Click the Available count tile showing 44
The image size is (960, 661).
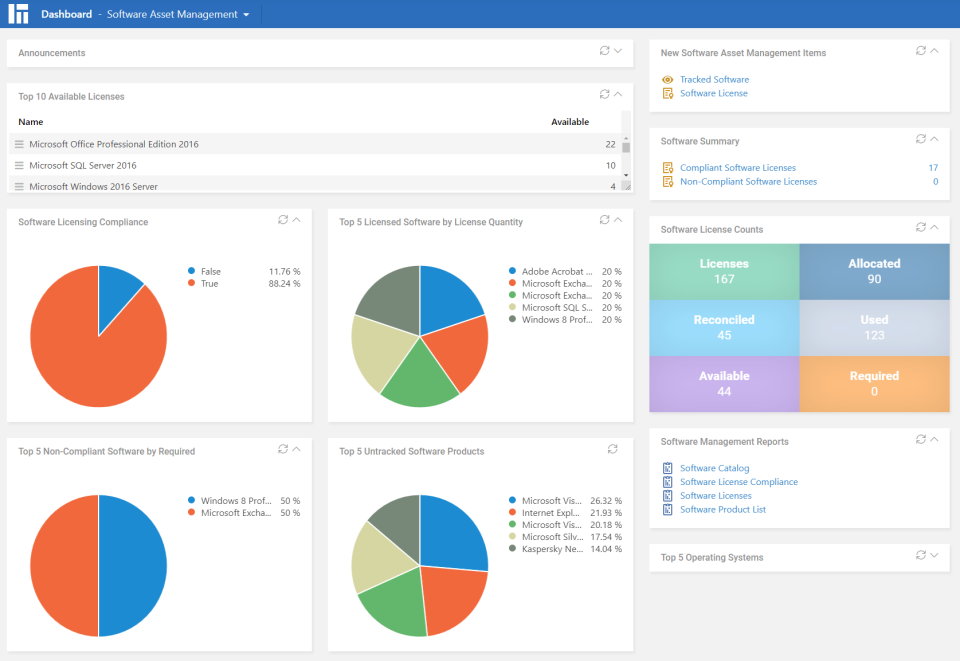tap(724, 383)
